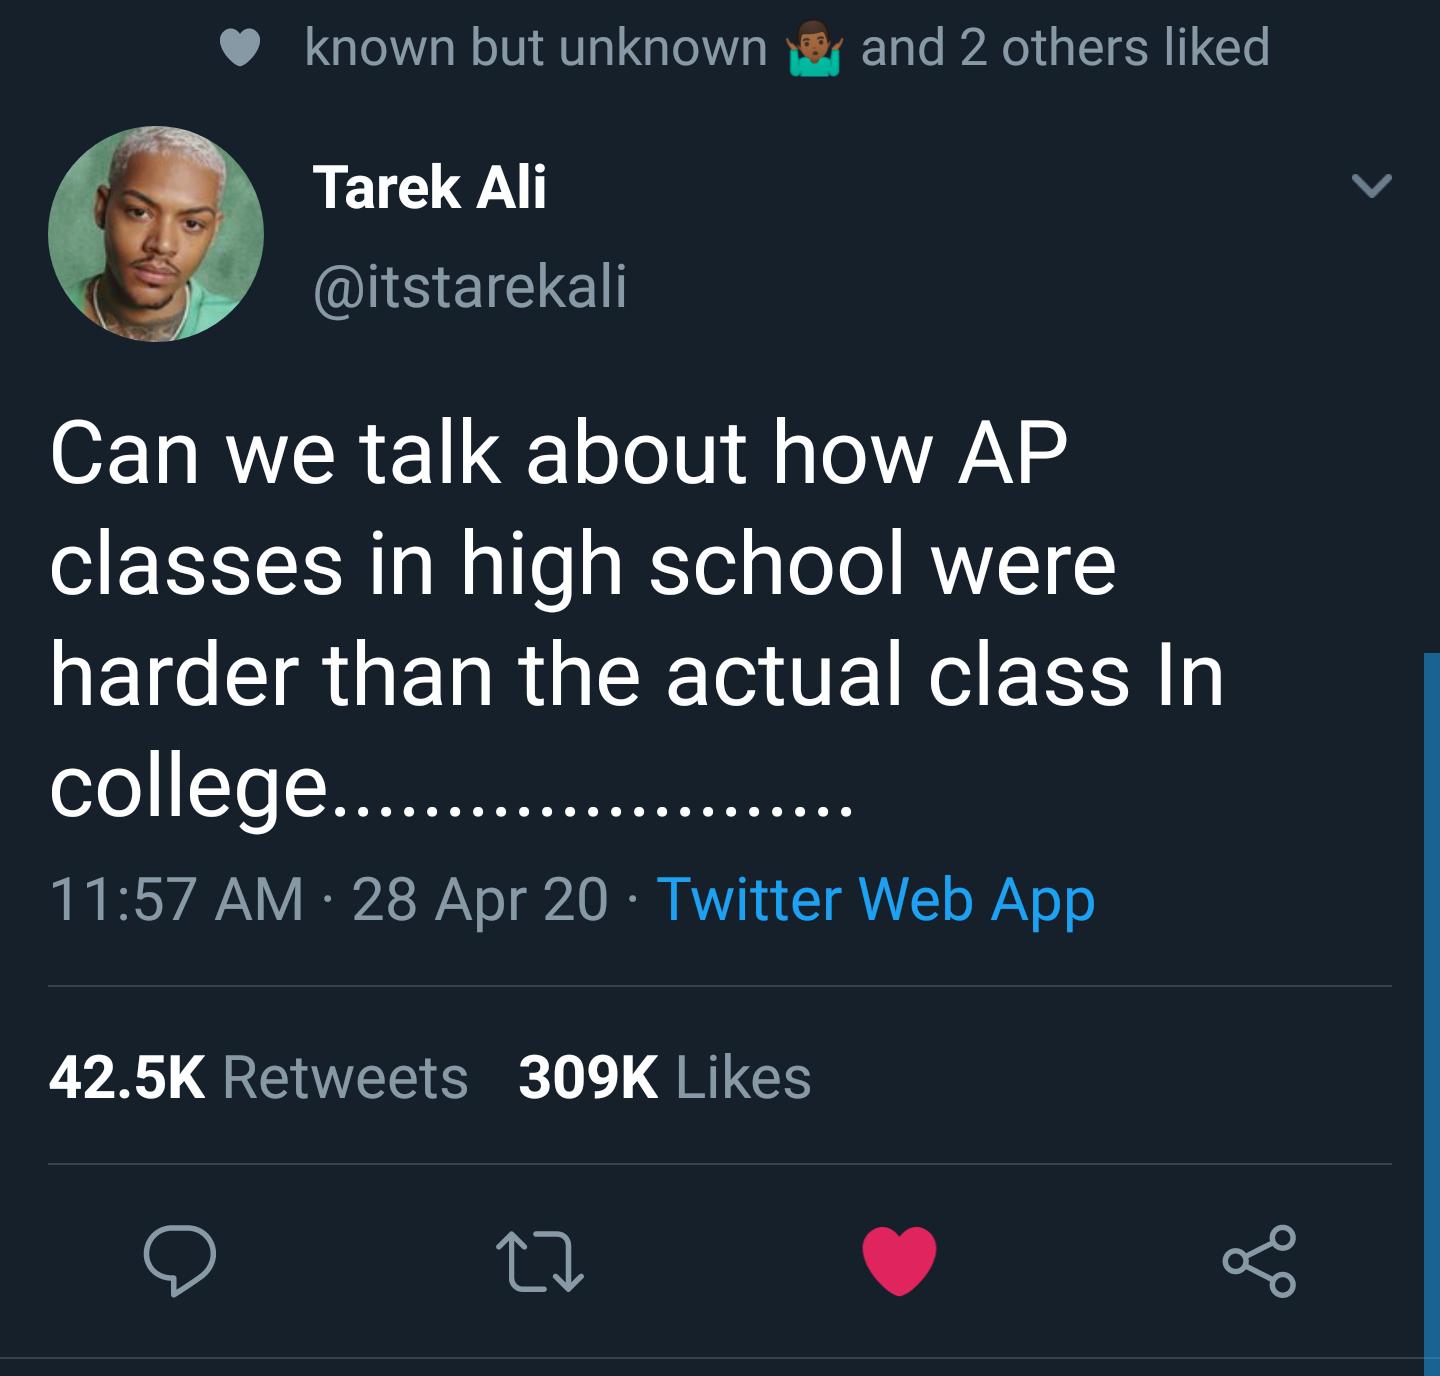Click 'and 2 others liked' text
Image resolution: width=1440 pixels, height=1376 pixels.
point(1065,48)
